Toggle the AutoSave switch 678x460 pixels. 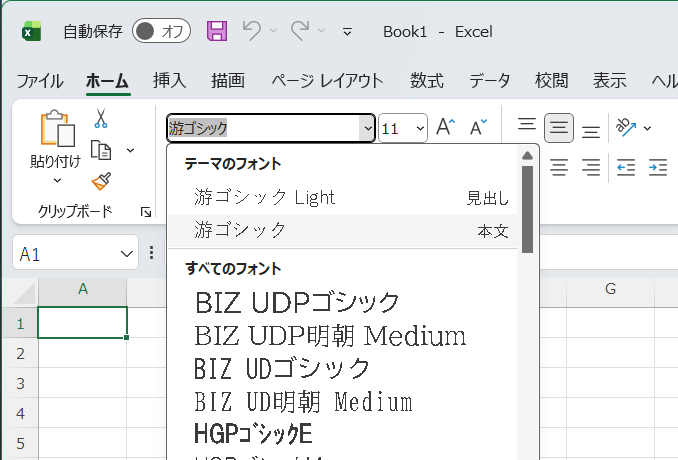(x=161, y=31)
